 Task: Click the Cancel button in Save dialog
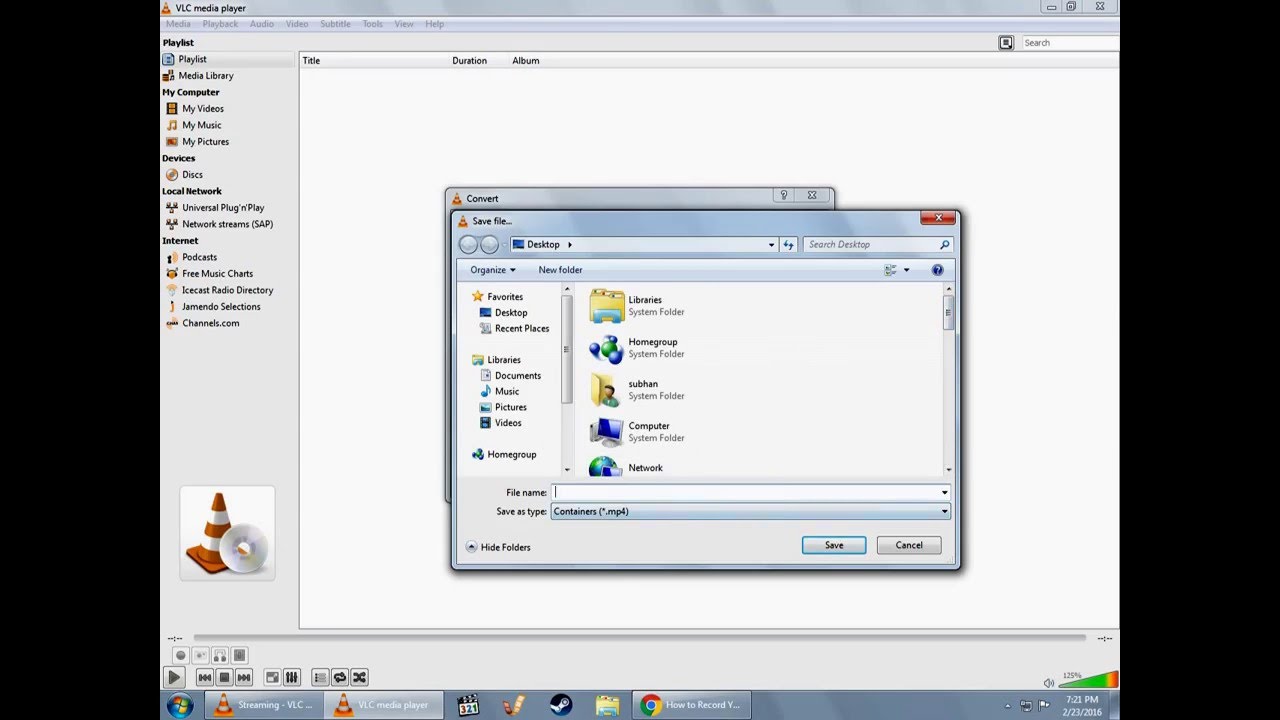[909, 545]
